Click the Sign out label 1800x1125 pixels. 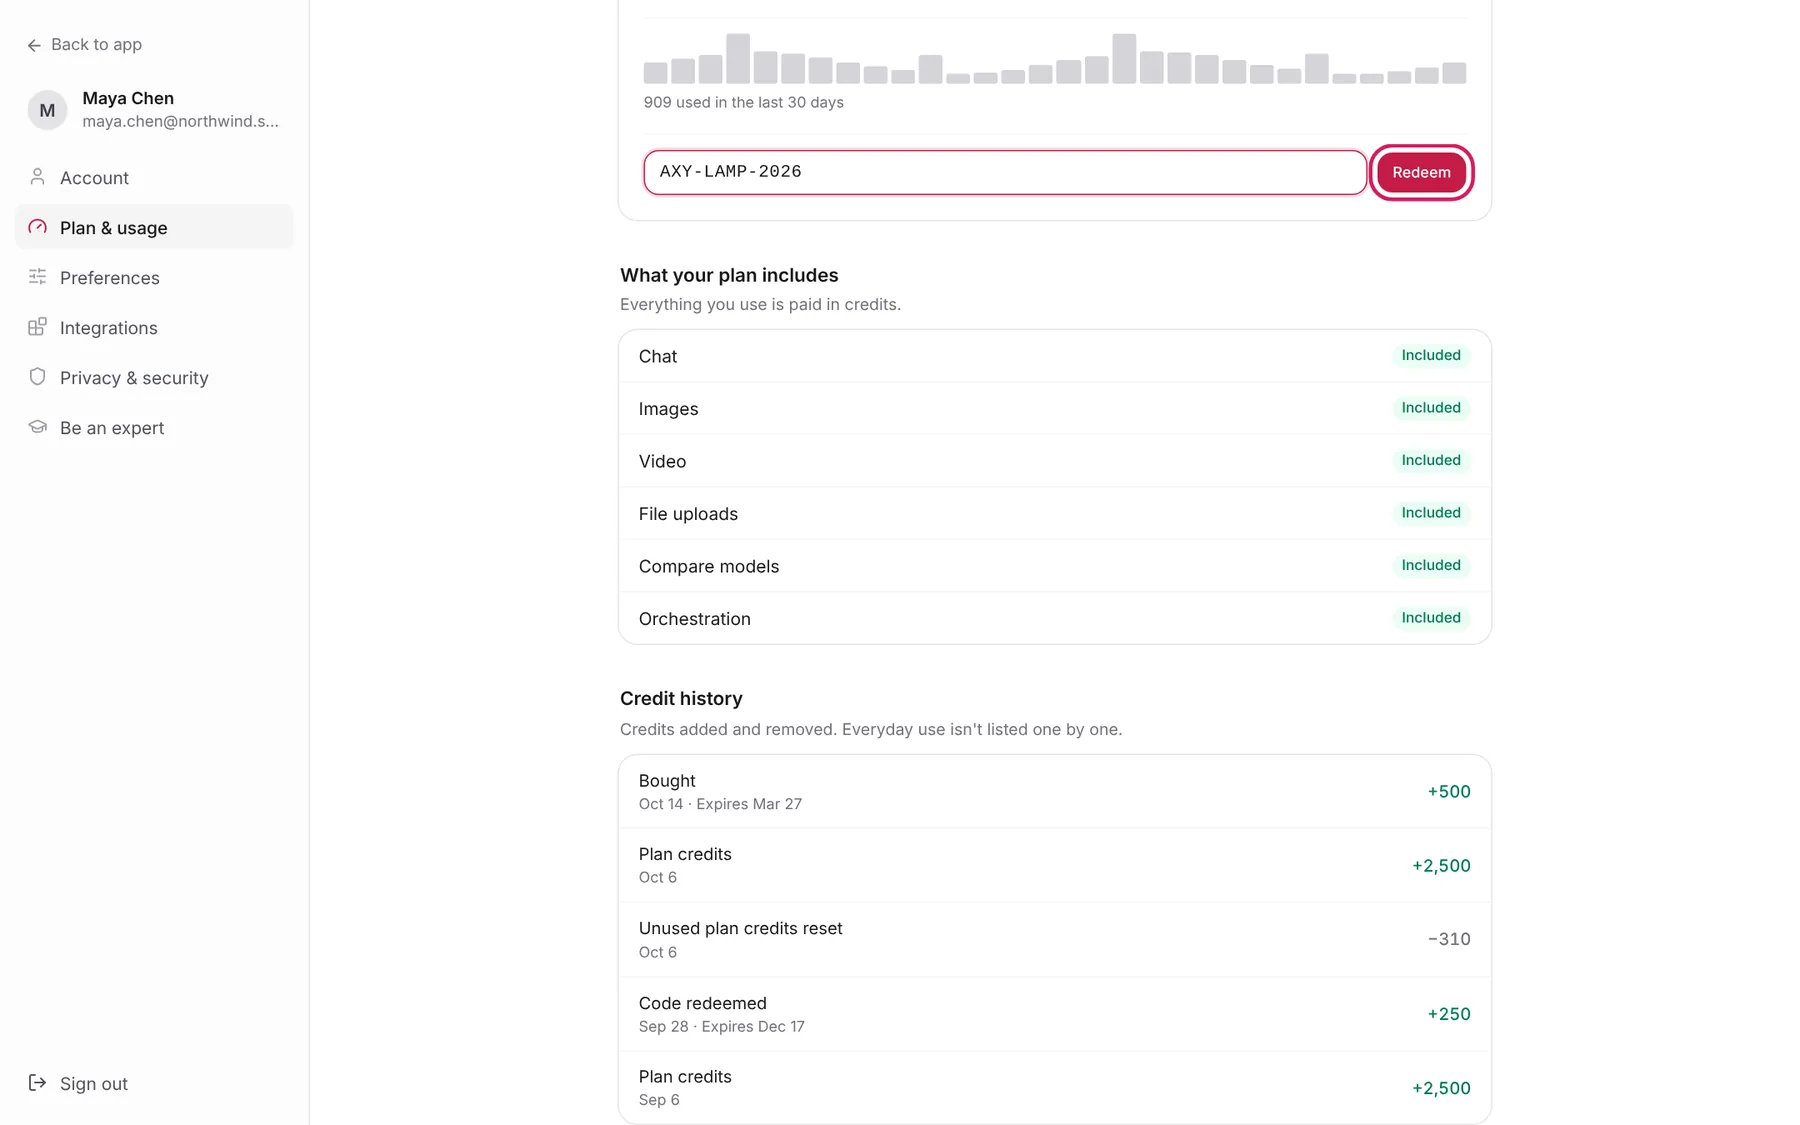[x=94, y=1083]
